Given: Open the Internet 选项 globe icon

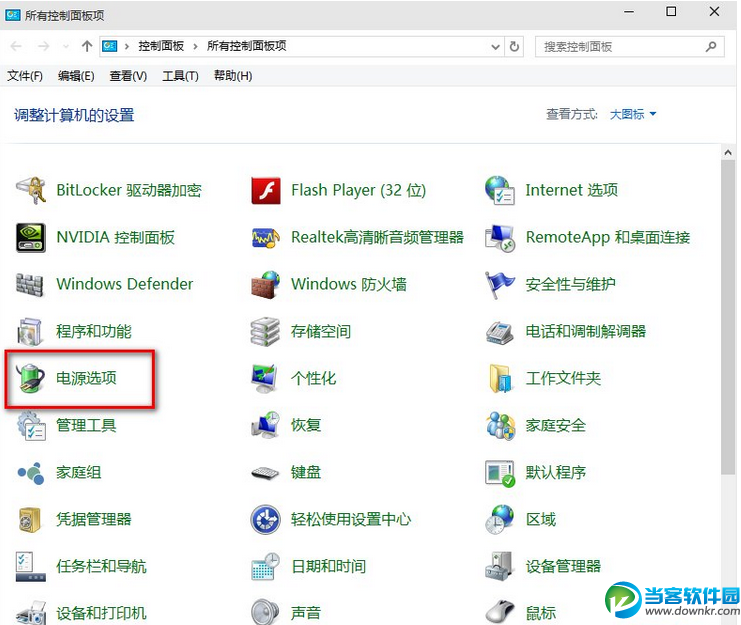Looking at the screenshot, I should point(500,190).
